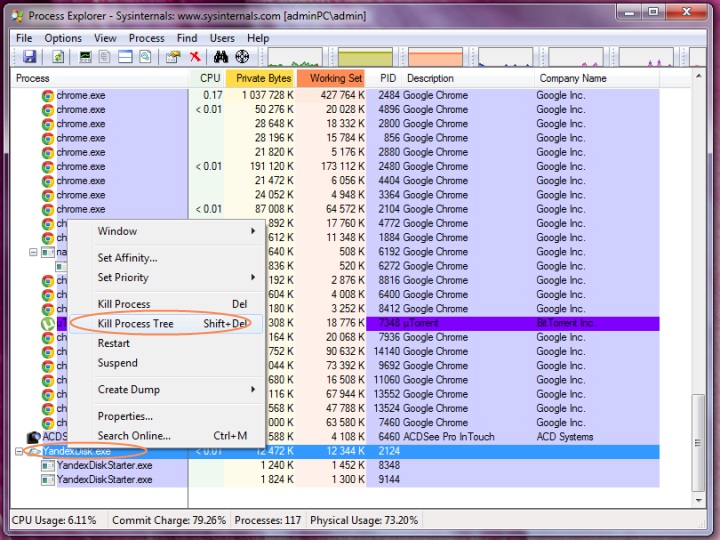The image size is (720, 540).
Task: Open the View menu
Action: coord(105,38)
